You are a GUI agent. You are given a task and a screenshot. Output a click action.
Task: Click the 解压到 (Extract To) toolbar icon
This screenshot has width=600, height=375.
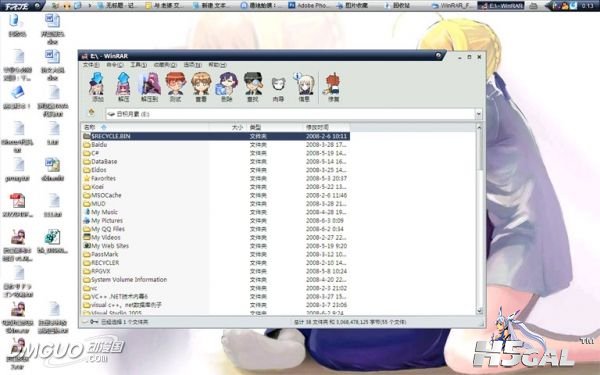click(x=149, y=87)
